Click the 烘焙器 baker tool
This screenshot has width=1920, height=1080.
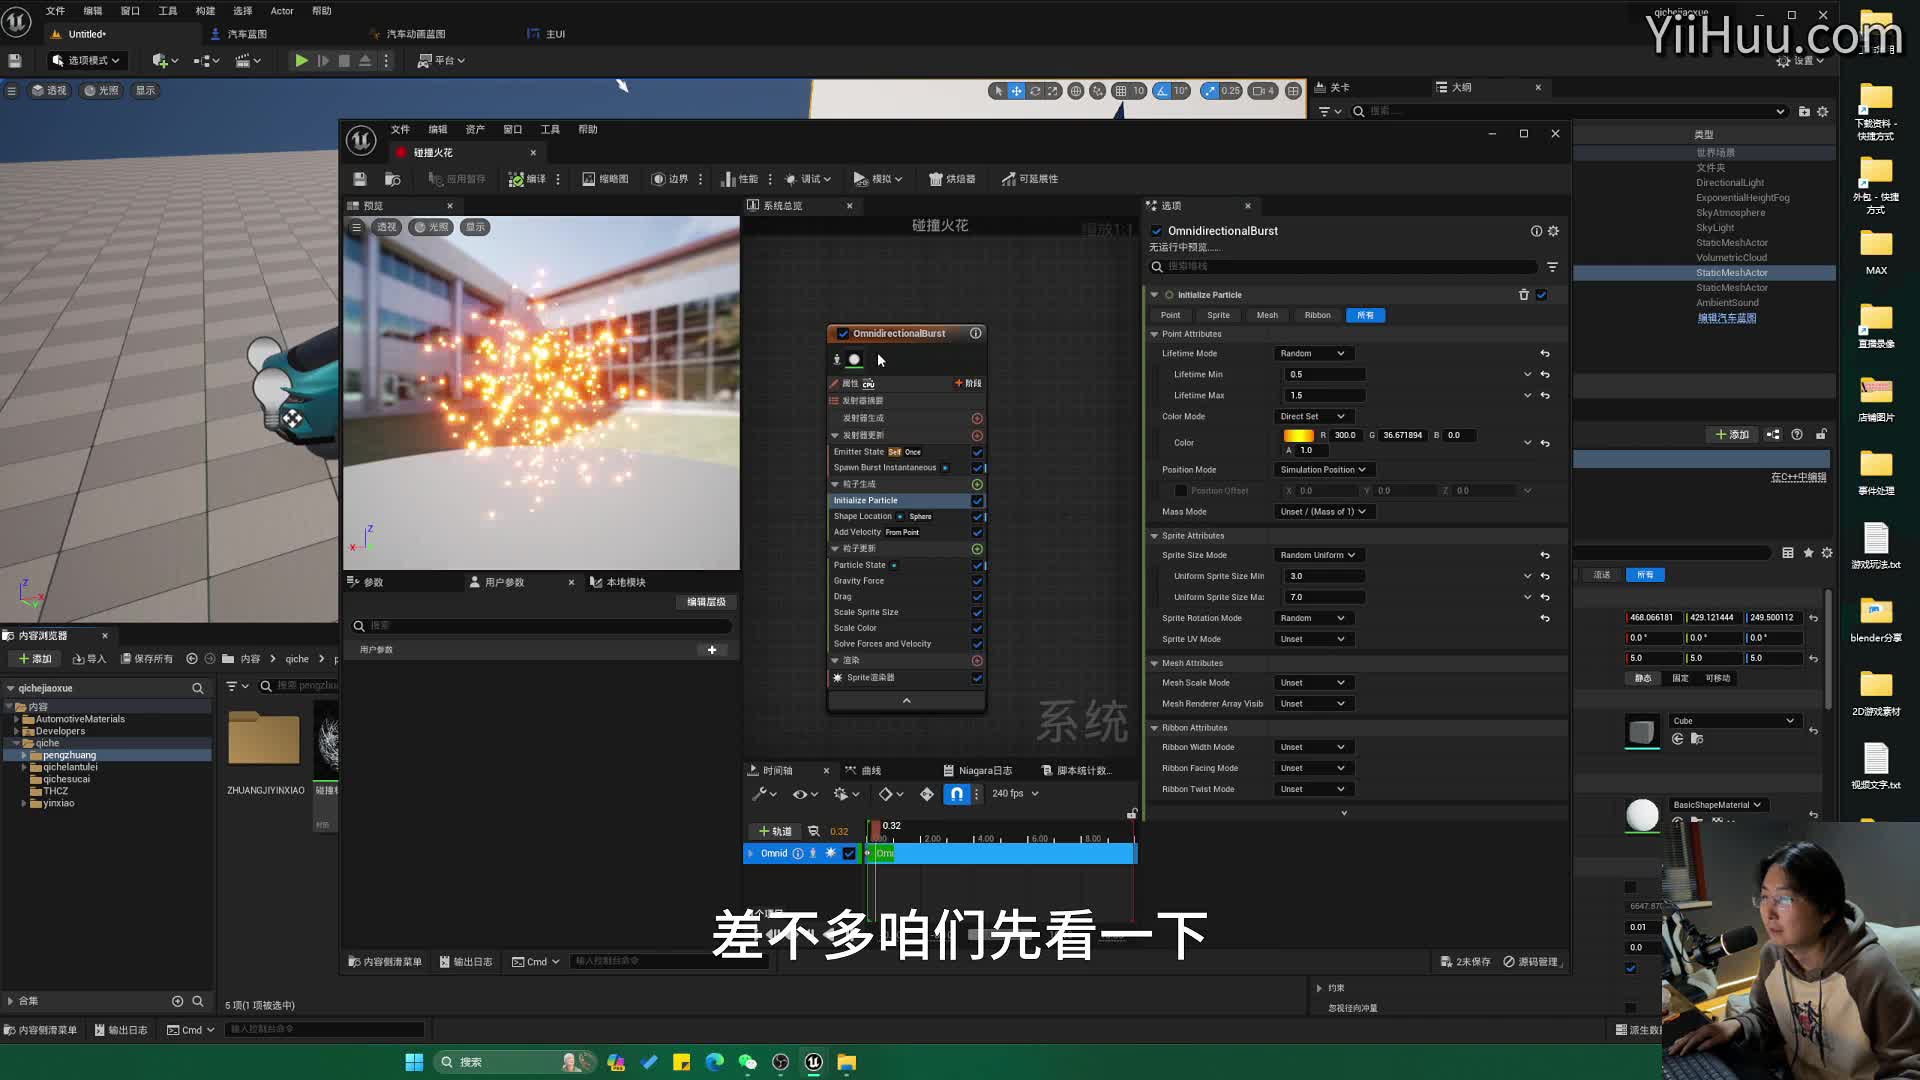[952, 179]
